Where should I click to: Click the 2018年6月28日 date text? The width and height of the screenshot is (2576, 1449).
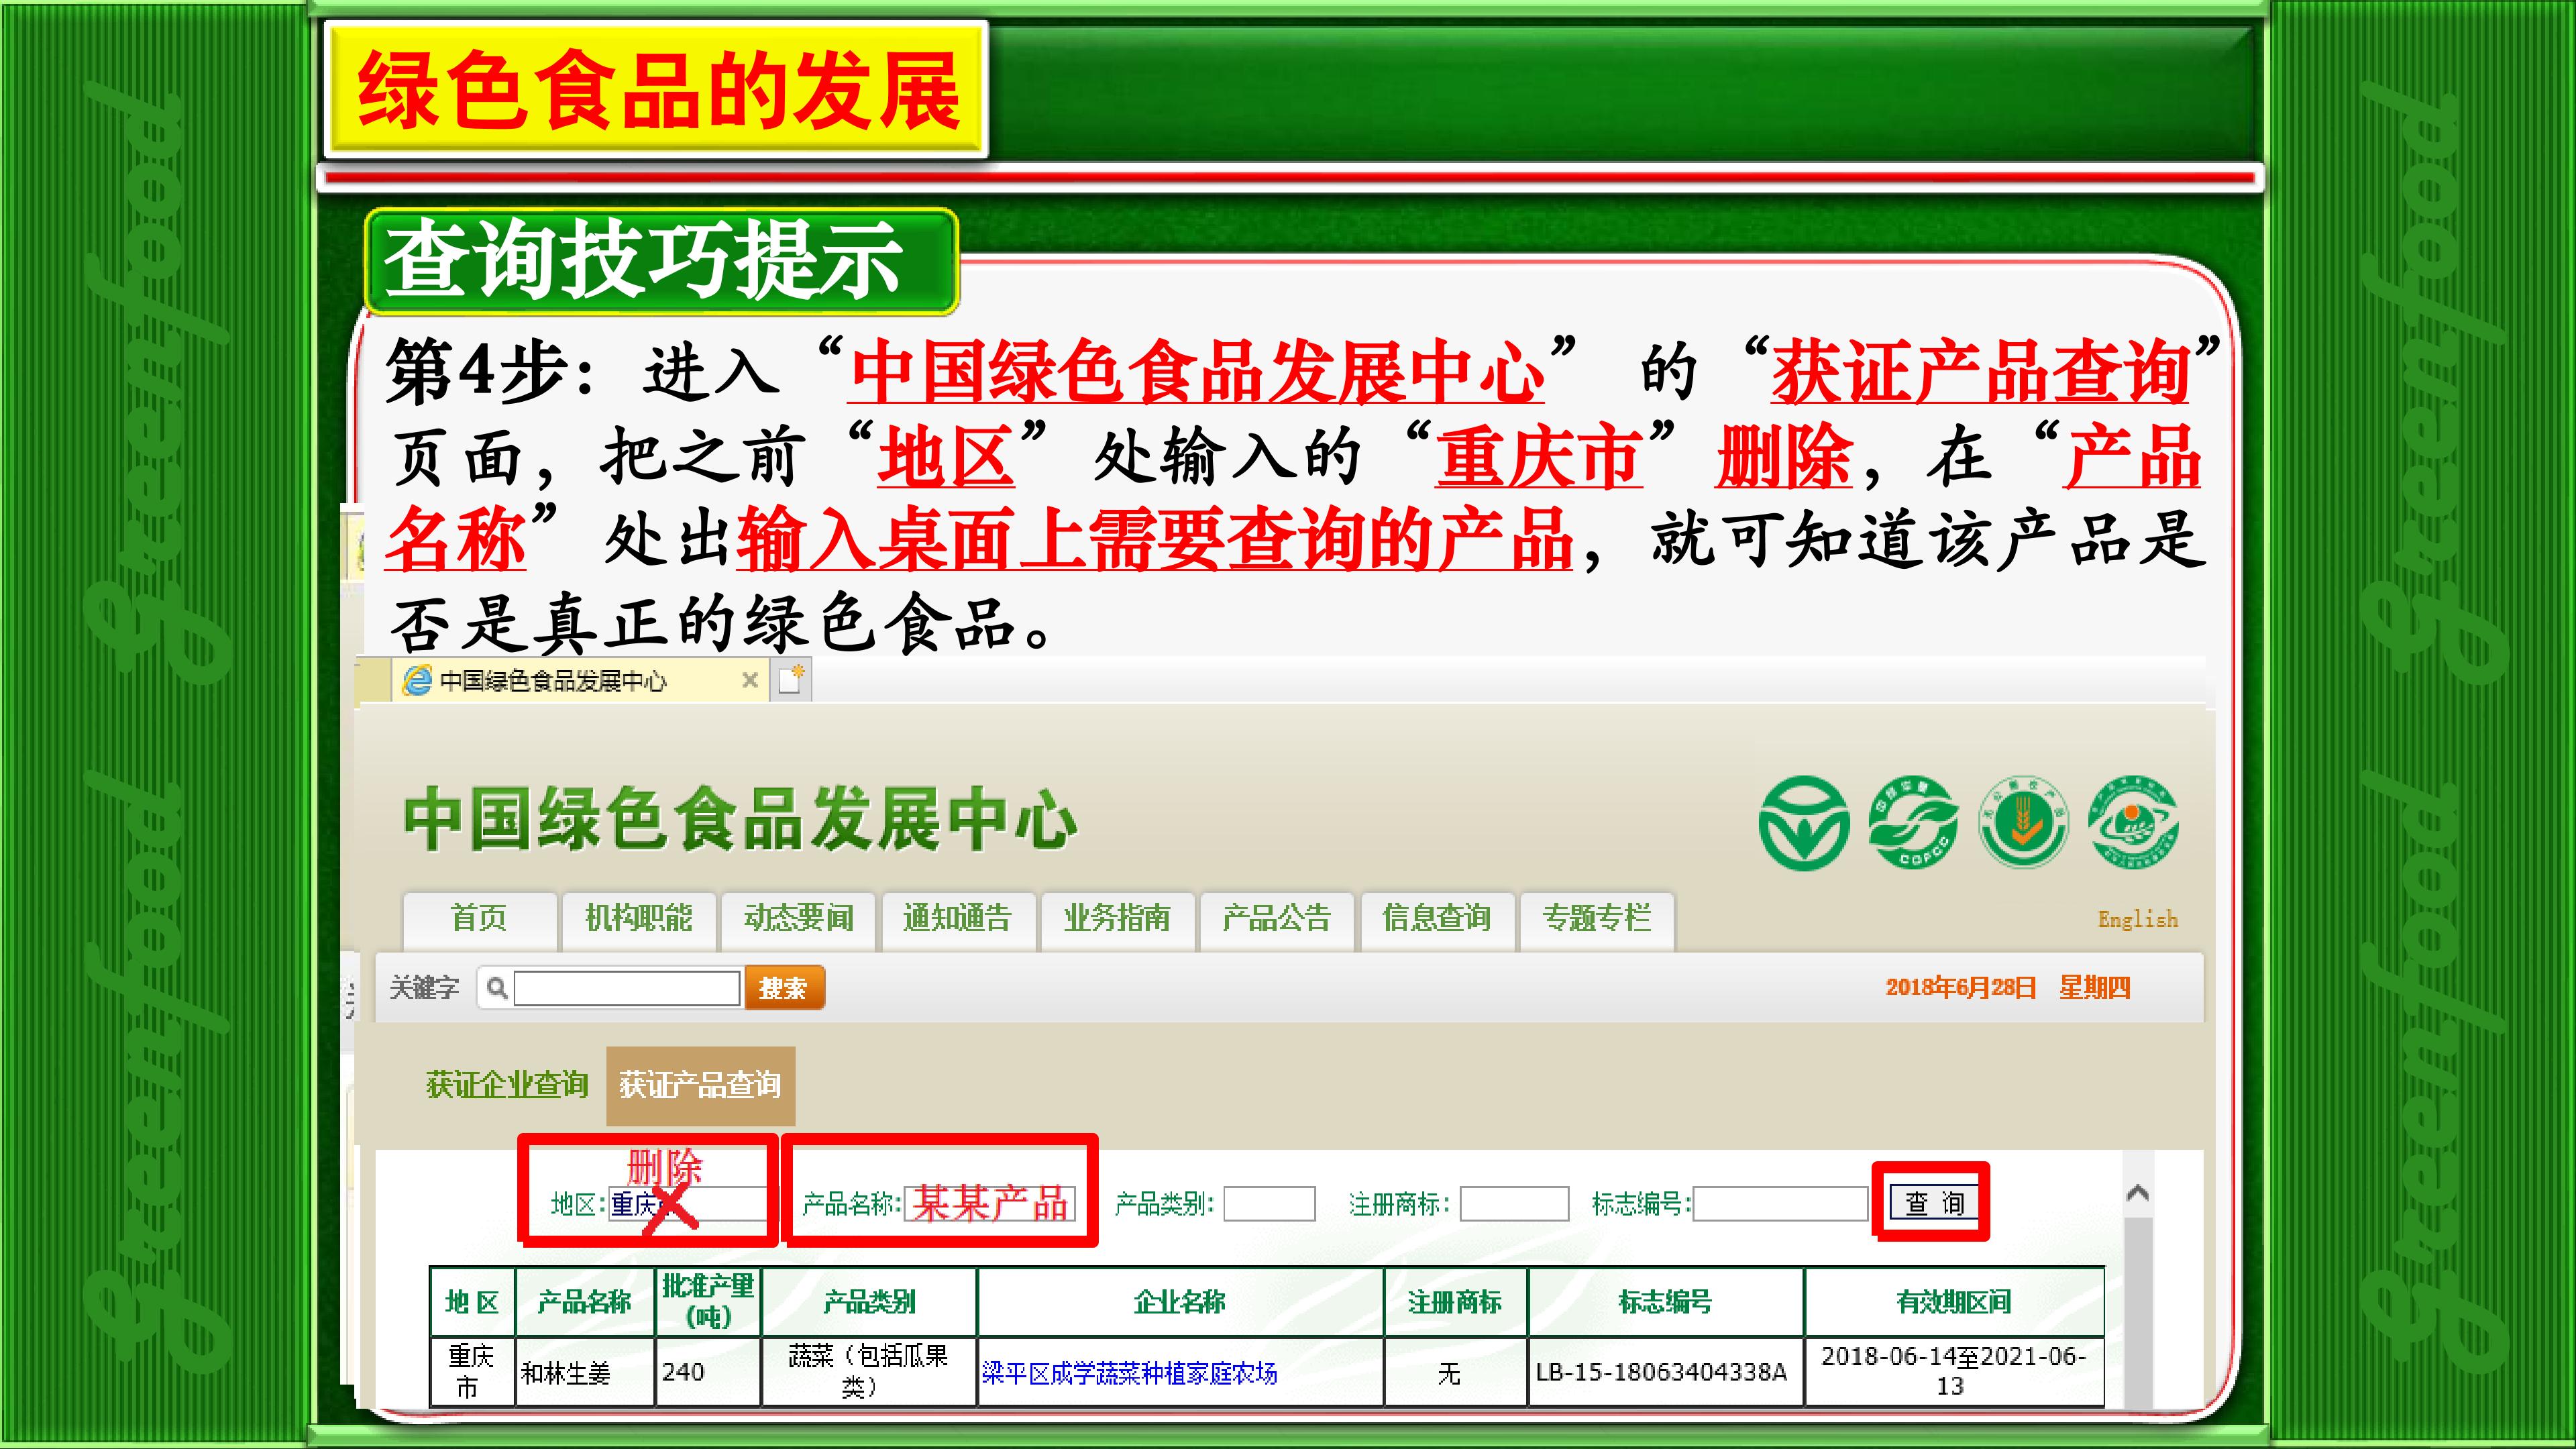[1961, 988]
